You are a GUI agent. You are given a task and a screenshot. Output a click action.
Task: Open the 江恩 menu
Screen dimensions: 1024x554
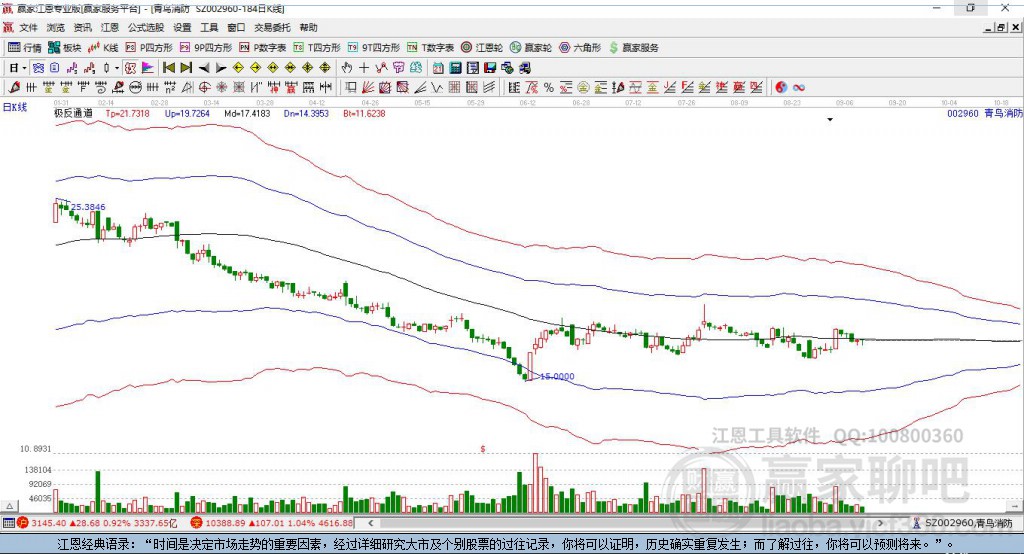click(x=110, y=27)
